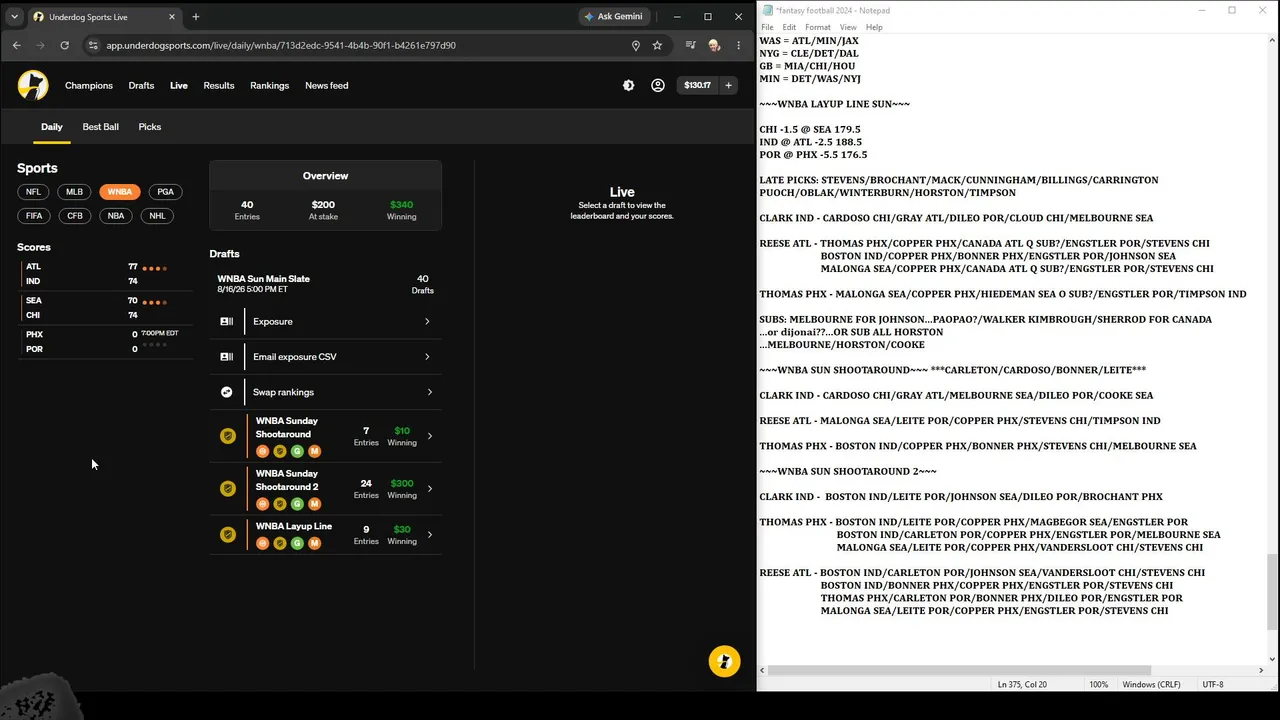This screenshot has width=1280, height=720.
Task: Open Drafts in top navigation
Action: point(141,85)
